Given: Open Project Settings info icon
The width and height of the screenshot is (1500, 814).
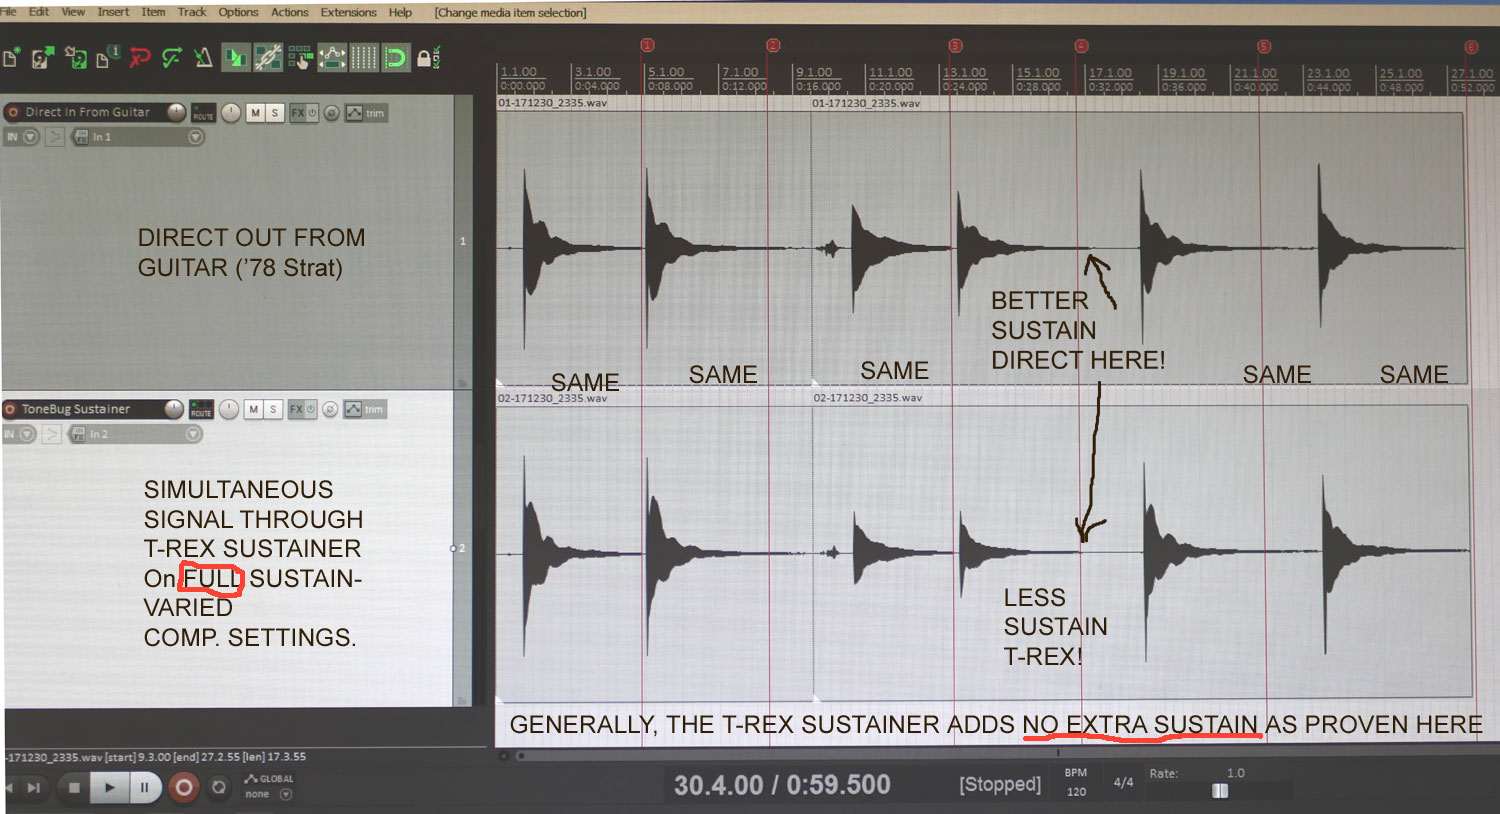Looking at the screenshot, I should 108,57.
